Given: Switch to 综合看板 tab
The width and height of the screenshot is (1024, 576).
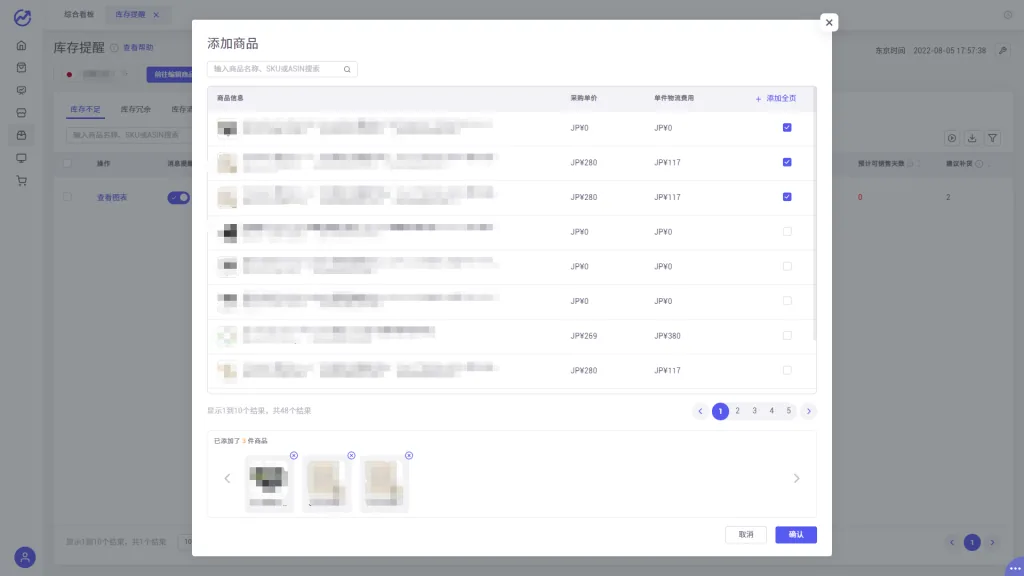Looking at the screenshot, I should tap(79, 14).
